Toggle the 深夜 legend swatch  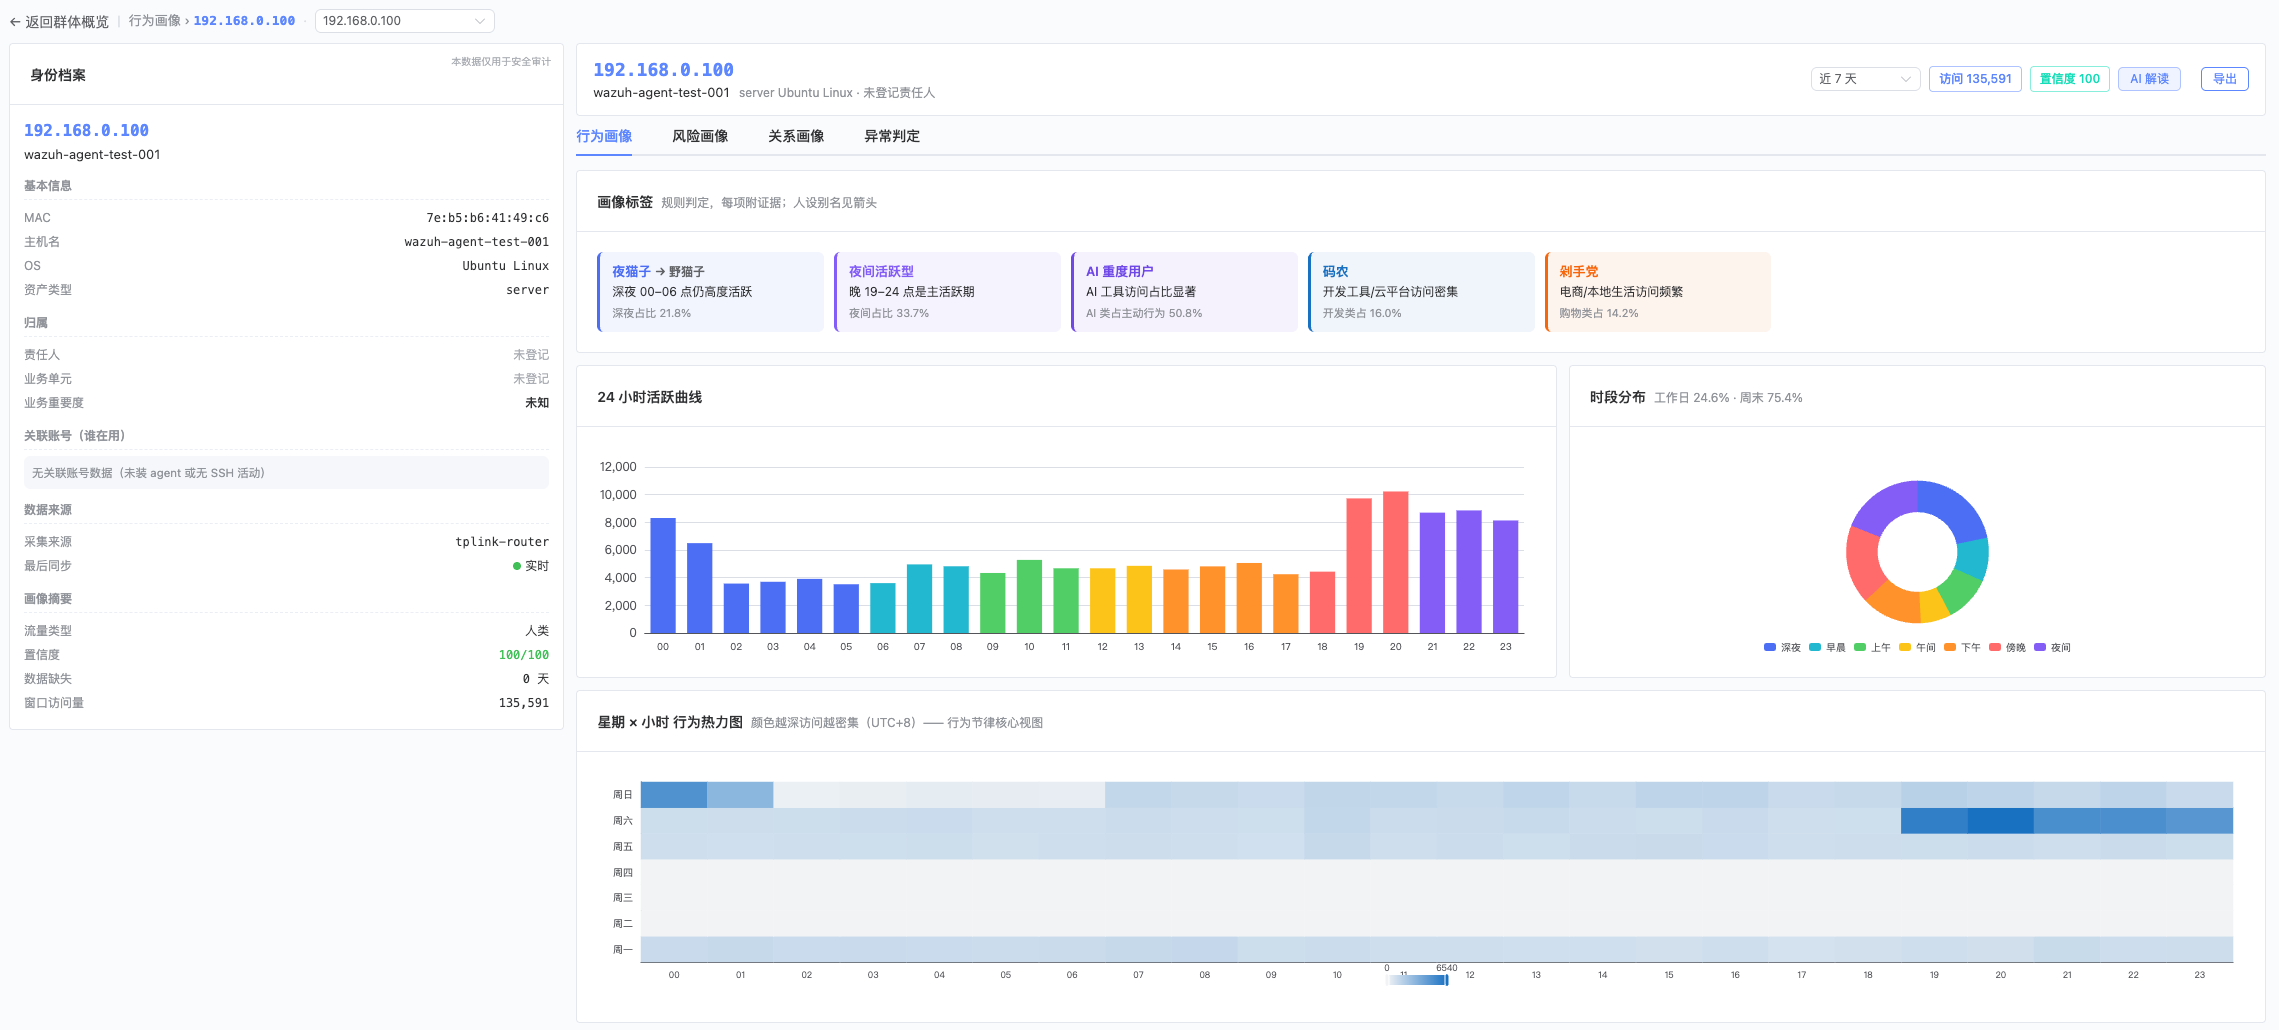1770,647
